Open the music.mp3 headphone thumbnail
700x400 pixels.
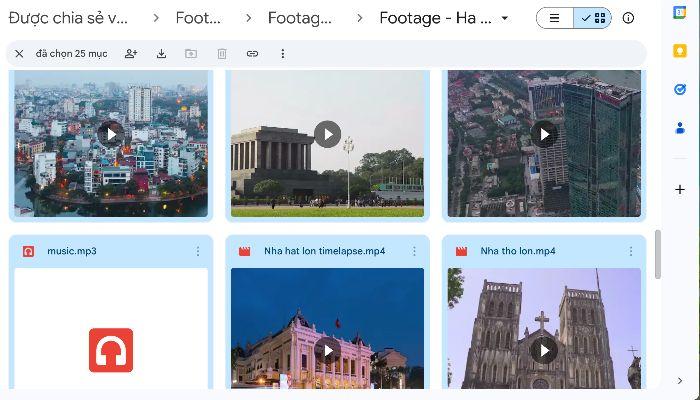click(111, 350)
